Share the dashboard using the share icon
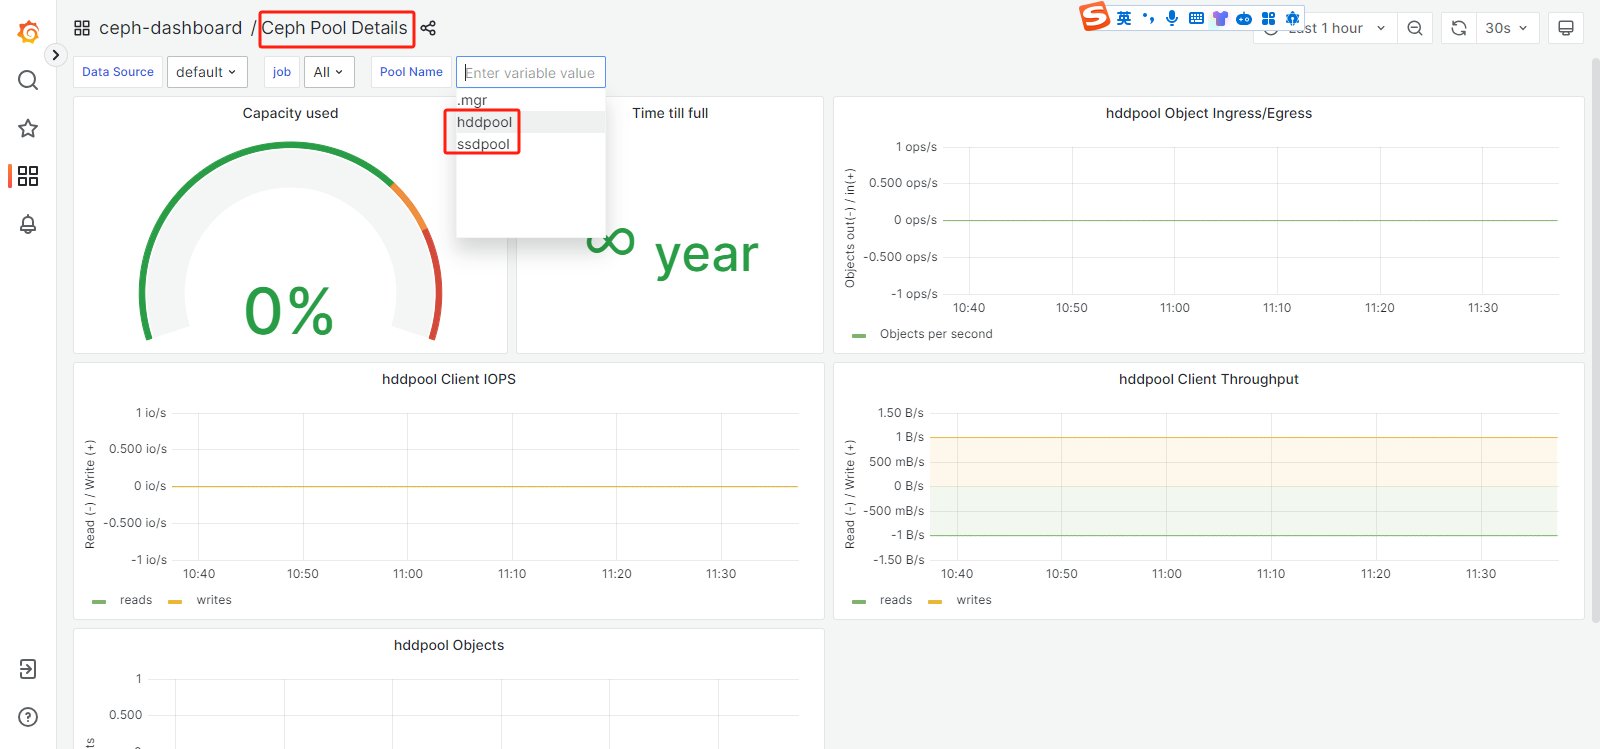This screenshot has height=749, width=1600. (428, 28)
